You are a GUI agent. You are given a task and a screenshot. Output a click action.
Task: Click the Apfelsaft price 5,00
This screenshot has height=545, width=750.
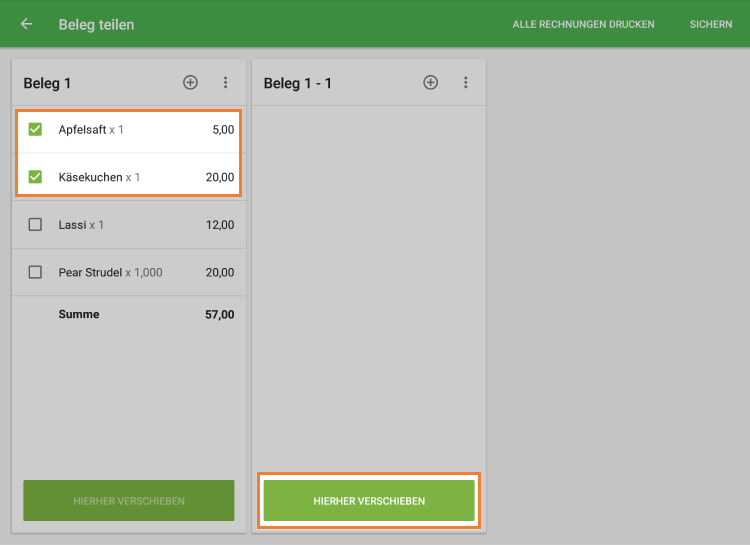[x=223, y=130]
